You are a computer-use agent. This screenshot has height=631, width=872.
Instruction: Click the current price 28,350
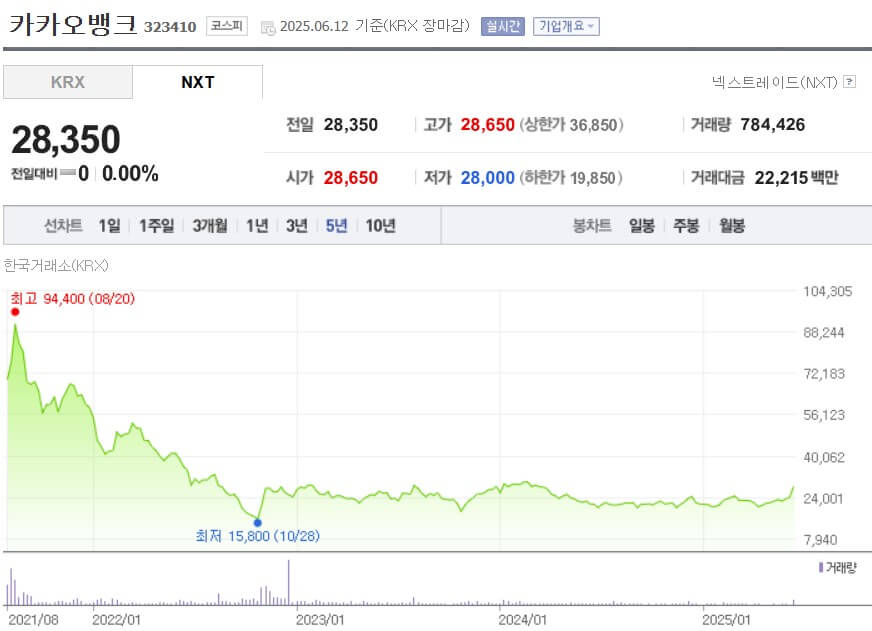66,140
